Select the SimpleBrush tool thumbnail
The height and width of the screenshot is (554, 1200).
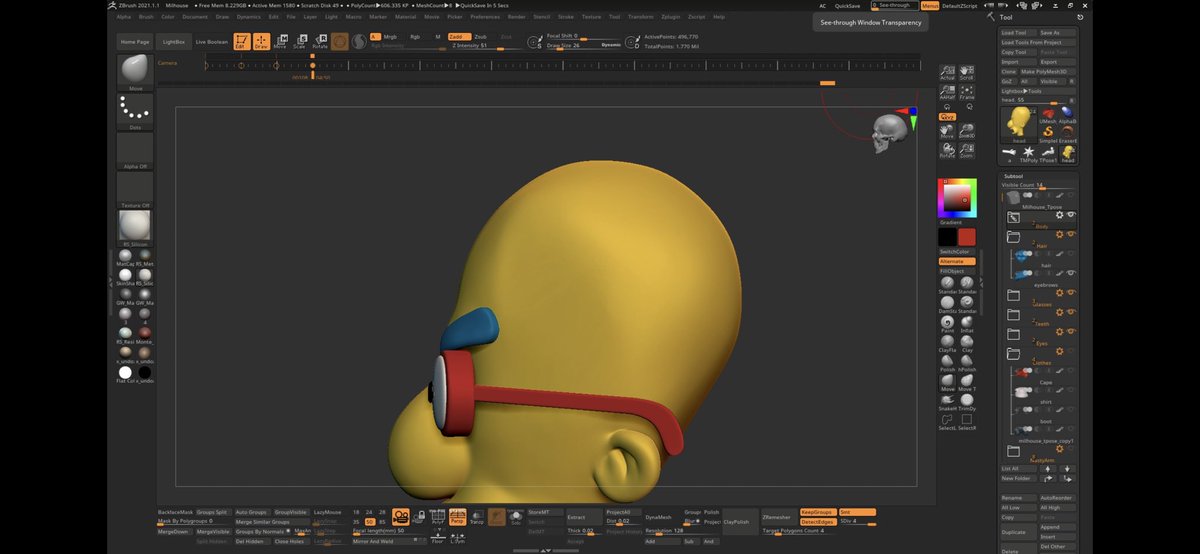[x=1048, y=133]
